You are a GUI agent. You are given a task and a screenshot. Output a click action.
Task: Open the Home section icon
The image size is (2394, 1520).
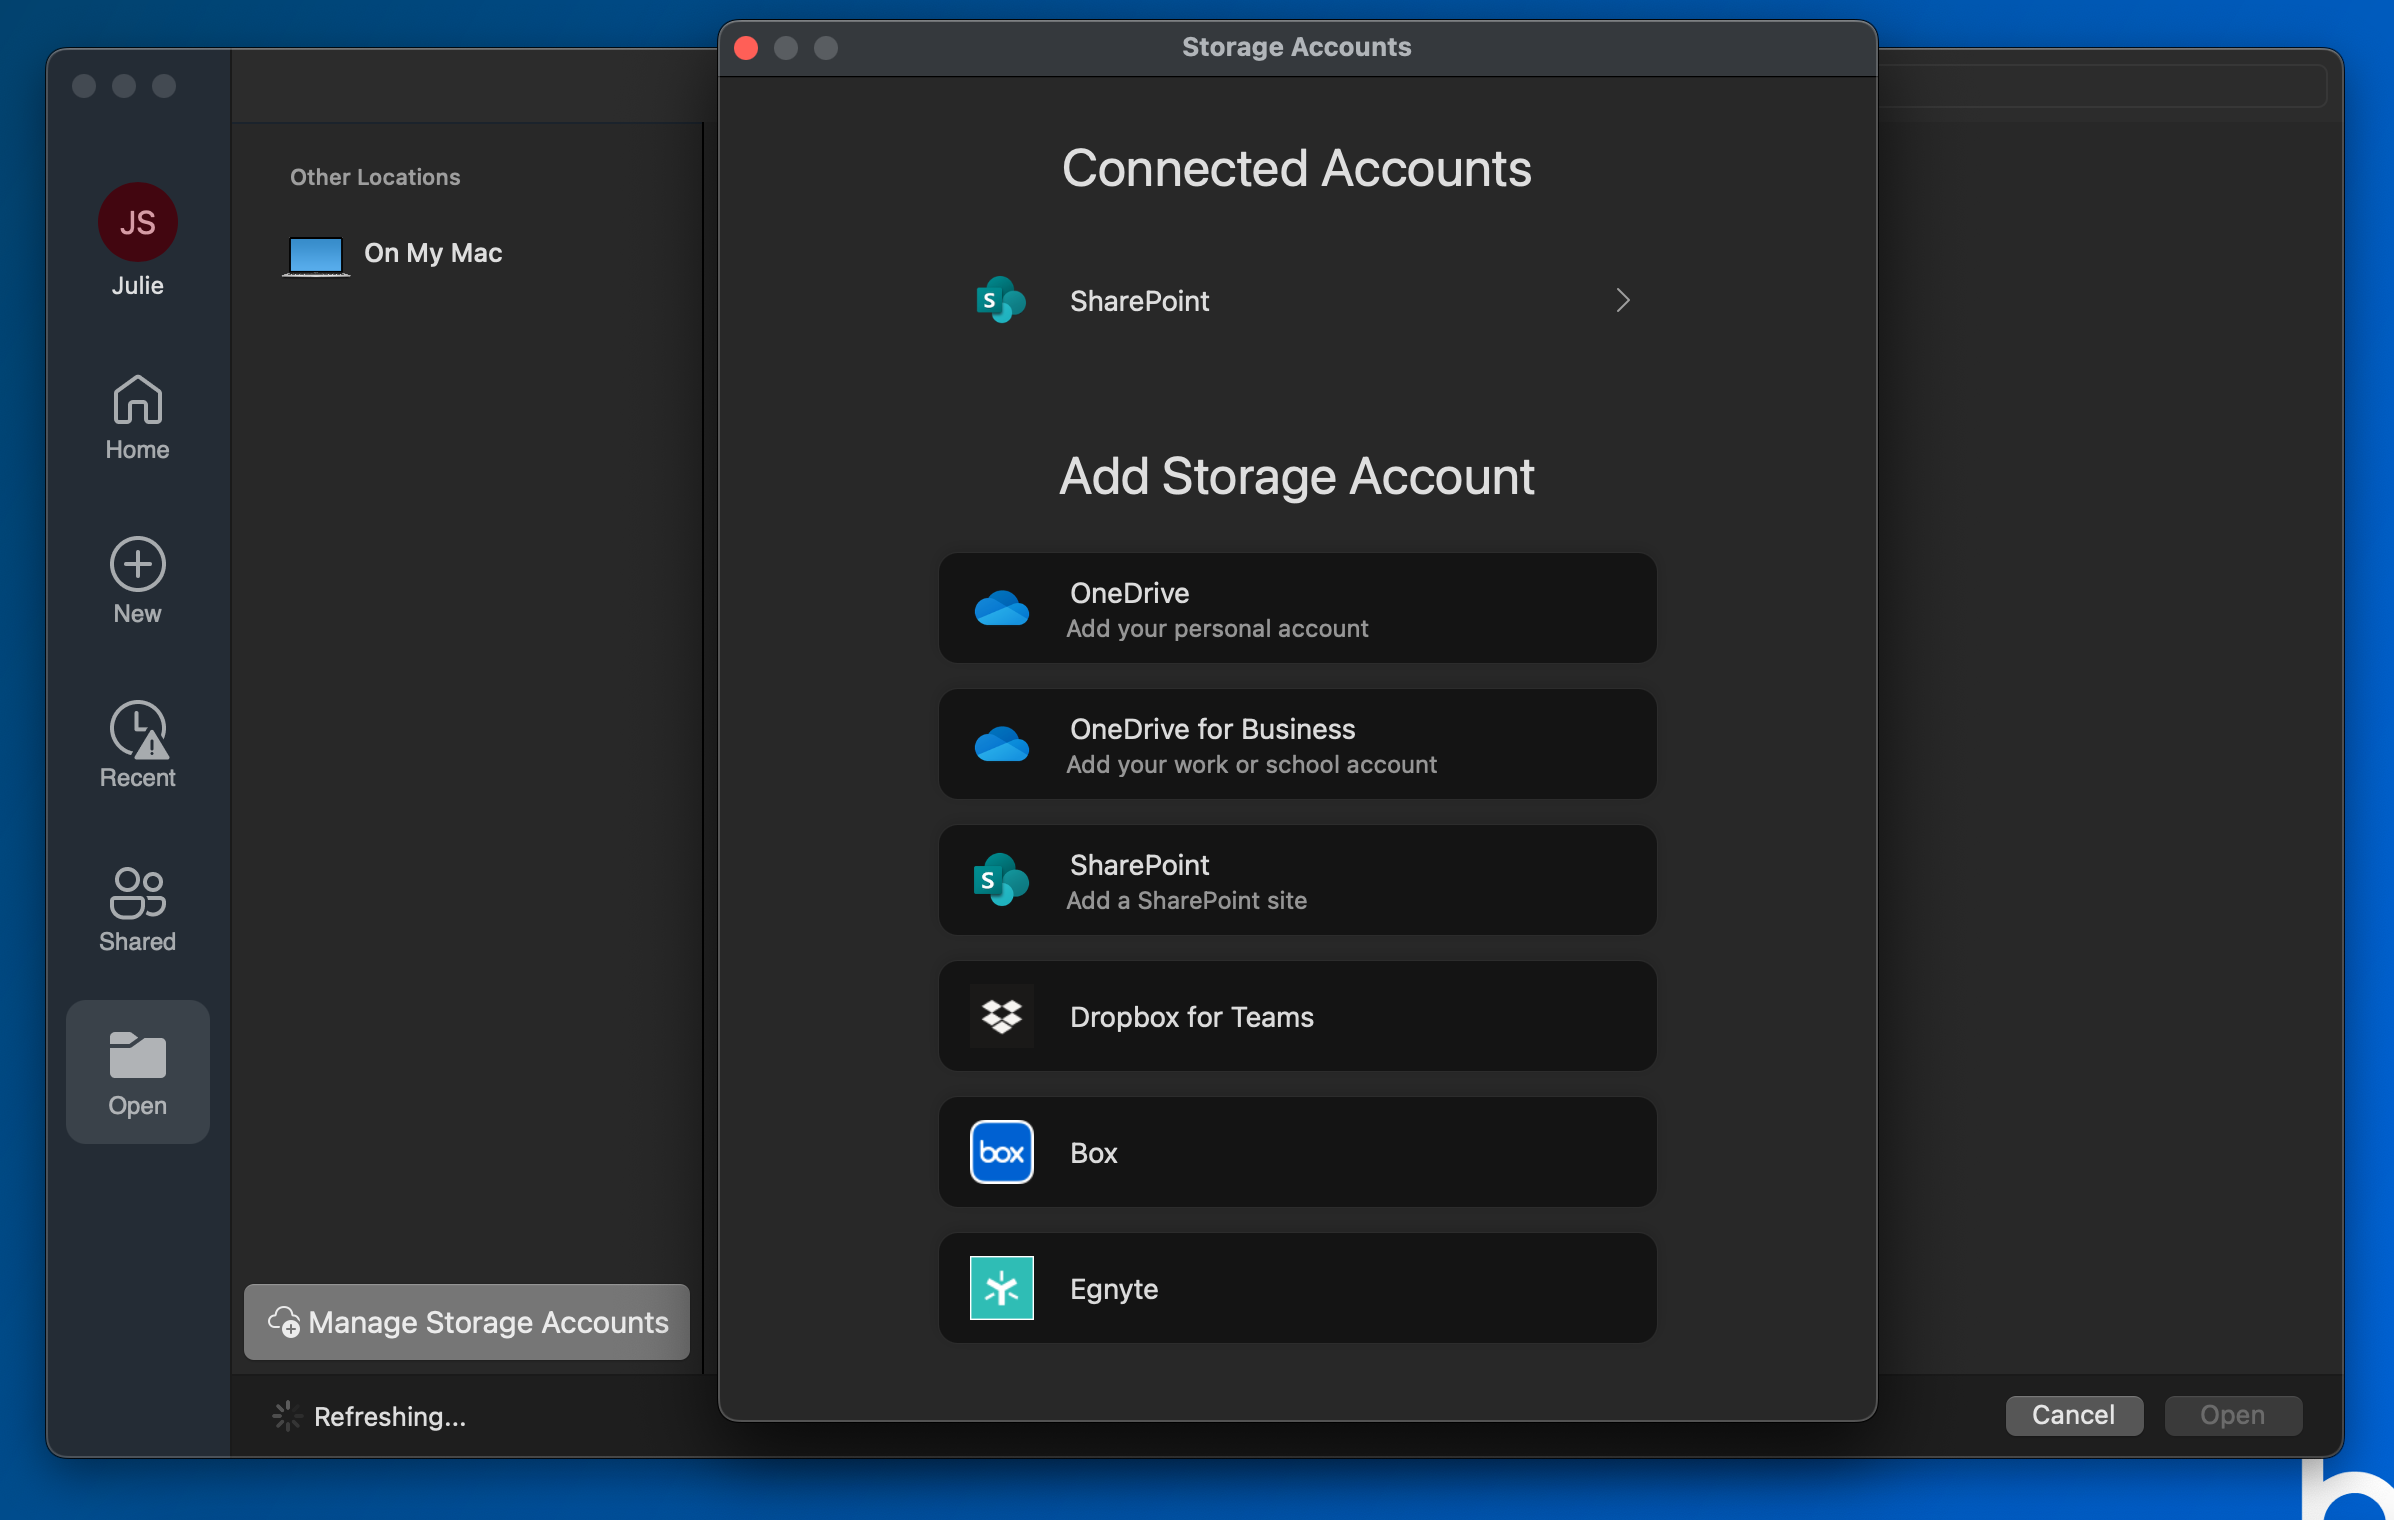point(138,400)
